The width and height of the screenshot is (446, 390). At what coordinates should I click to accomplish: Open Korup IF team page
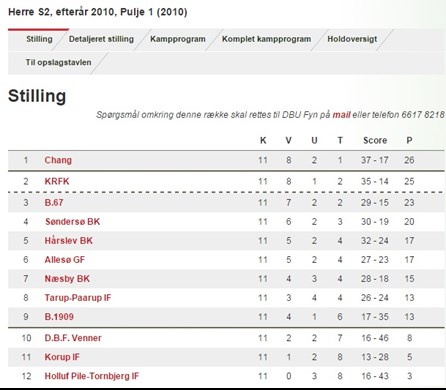click(62, 357)
